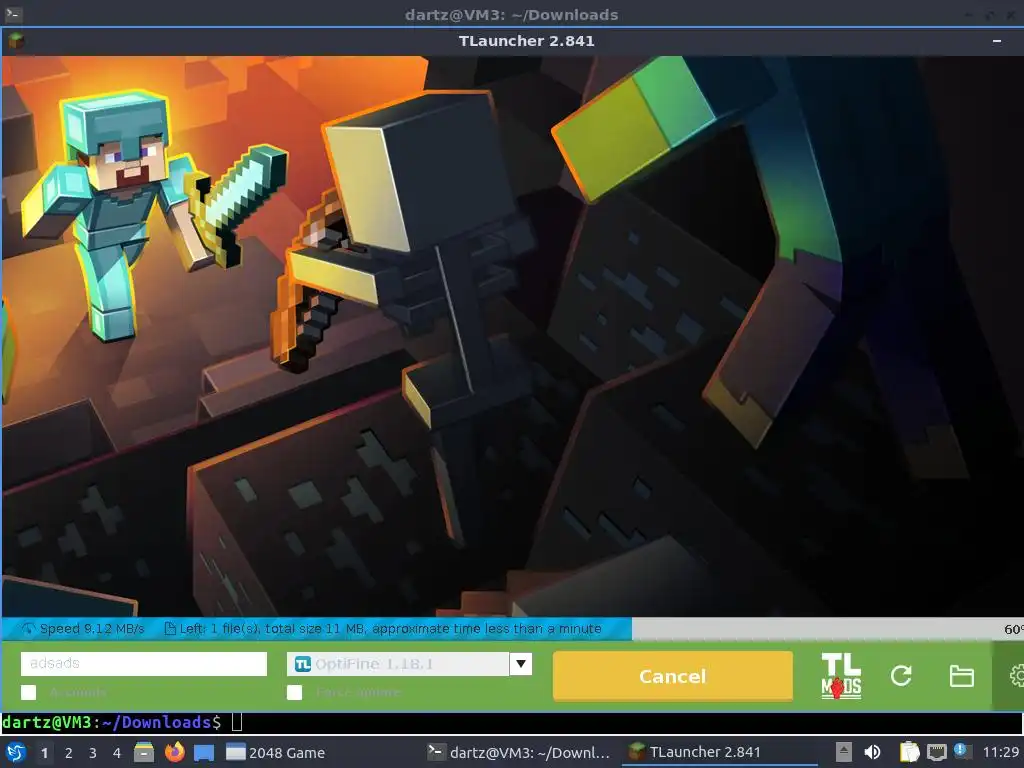Expand the version dropdown arrow
The width and height of the screenshot is (1024, 768).
(520, 664)
